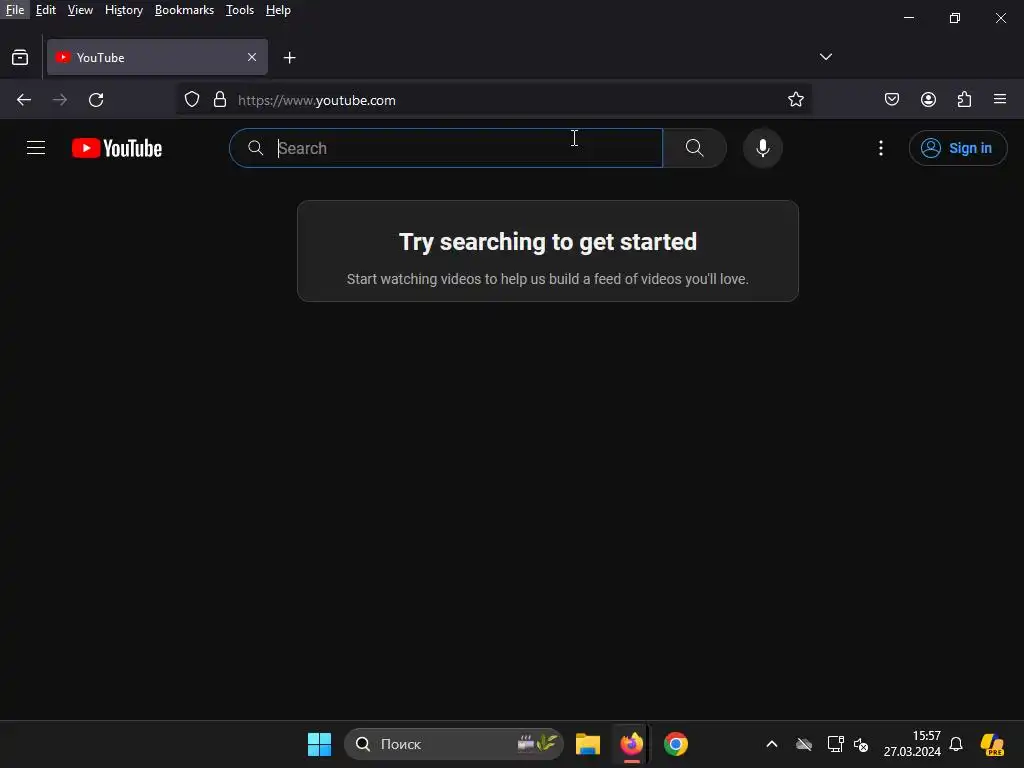
Task: Click the Copilot preview taskbar icon
Action: pos(992,744)
